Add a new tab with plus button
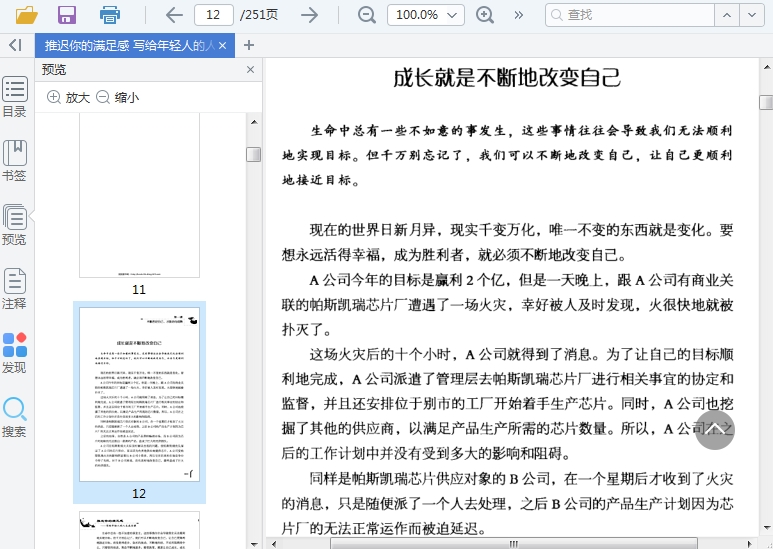773x549 pixels. click(x=249, y=45)
